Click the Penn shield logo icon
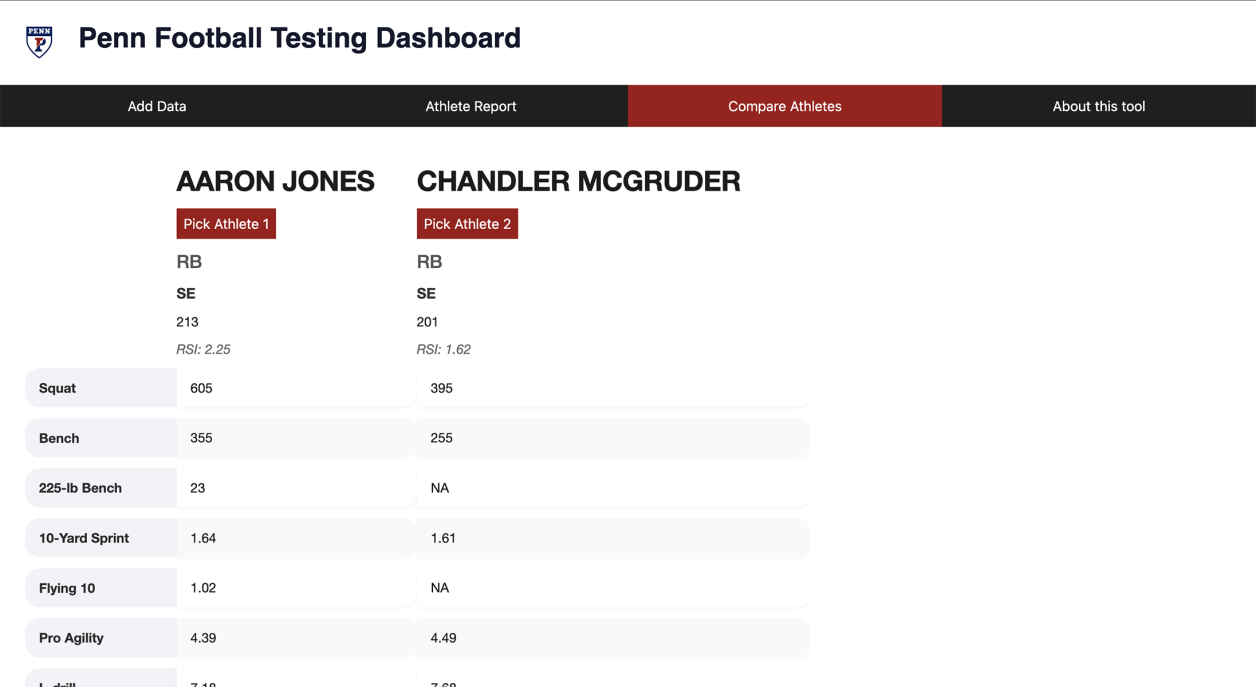 coord(39,41)
